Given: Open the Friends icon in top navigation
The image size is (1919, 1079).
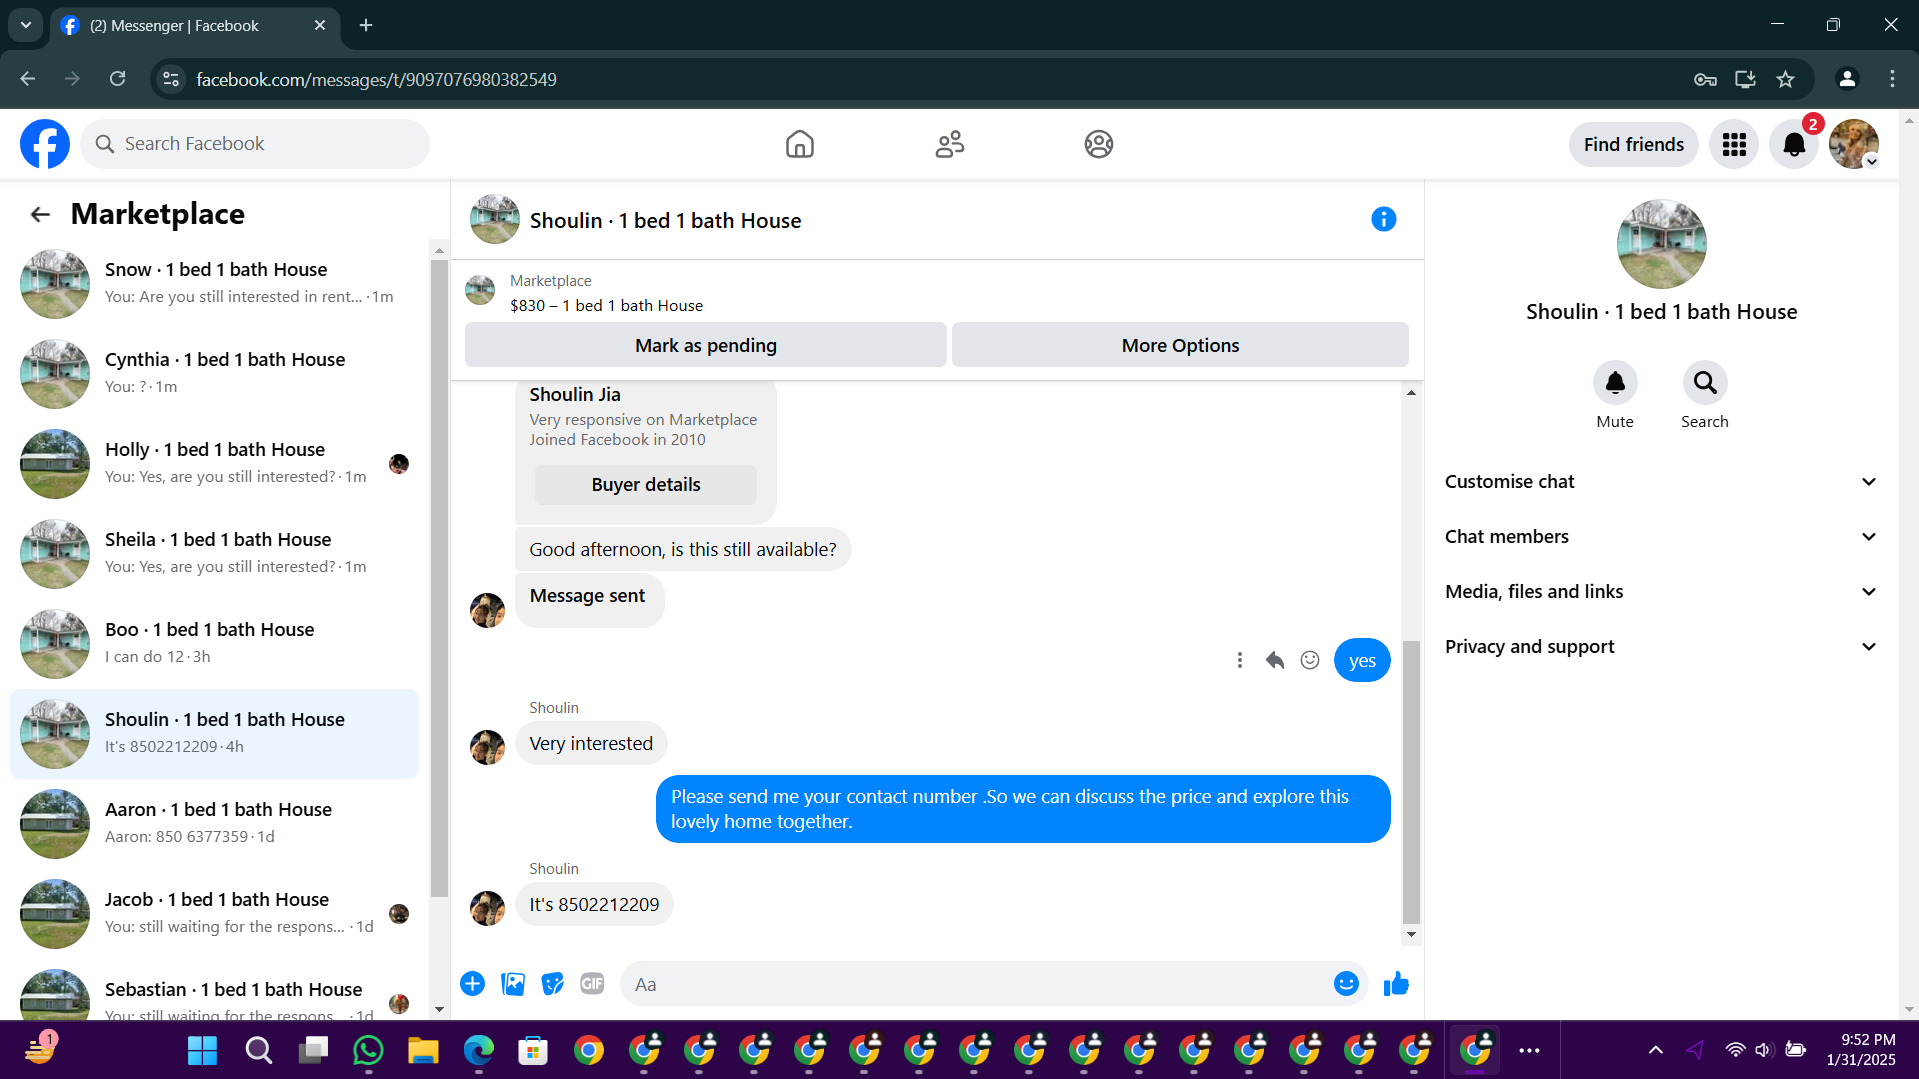Looking at the screenshot, I should coord(950,144).
